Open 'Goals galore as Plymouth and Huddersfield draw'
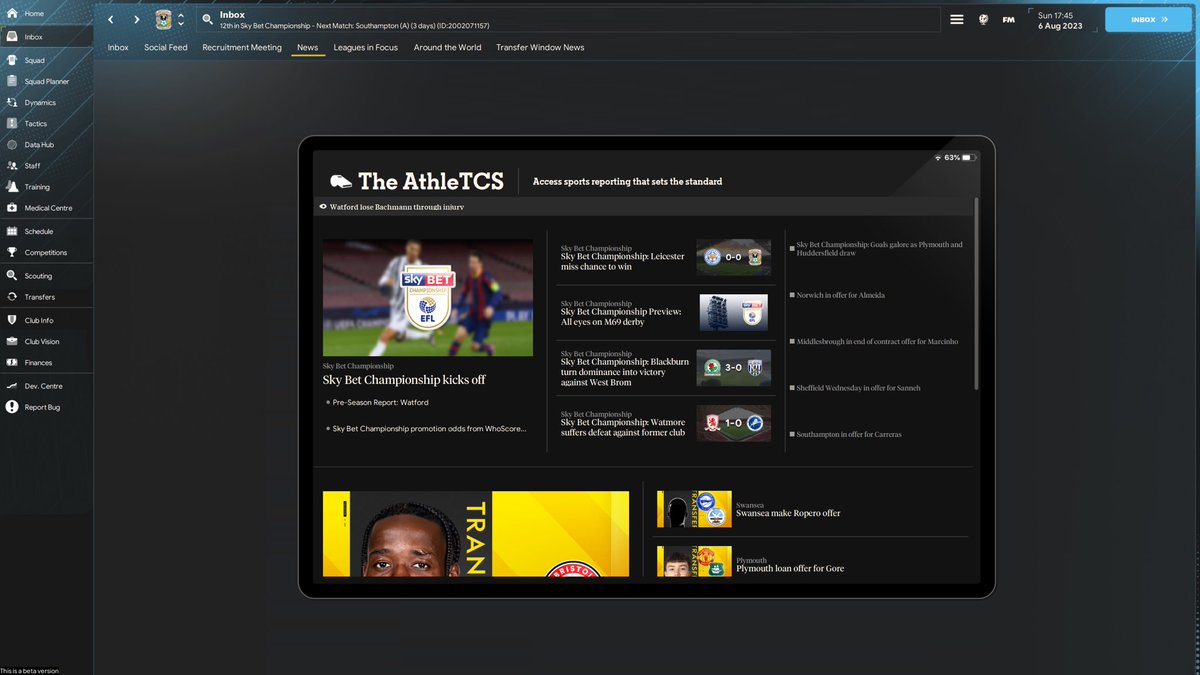1200x675 pixels. [879, 248]
